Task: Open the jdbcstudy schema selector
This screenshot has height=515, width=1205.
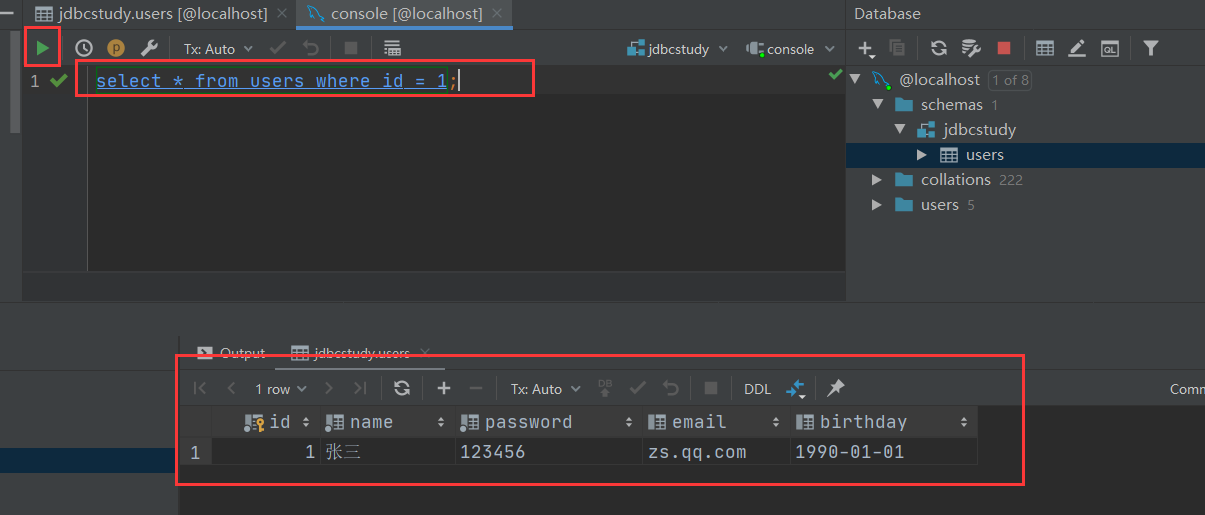Action: click(x=677, y=48)
